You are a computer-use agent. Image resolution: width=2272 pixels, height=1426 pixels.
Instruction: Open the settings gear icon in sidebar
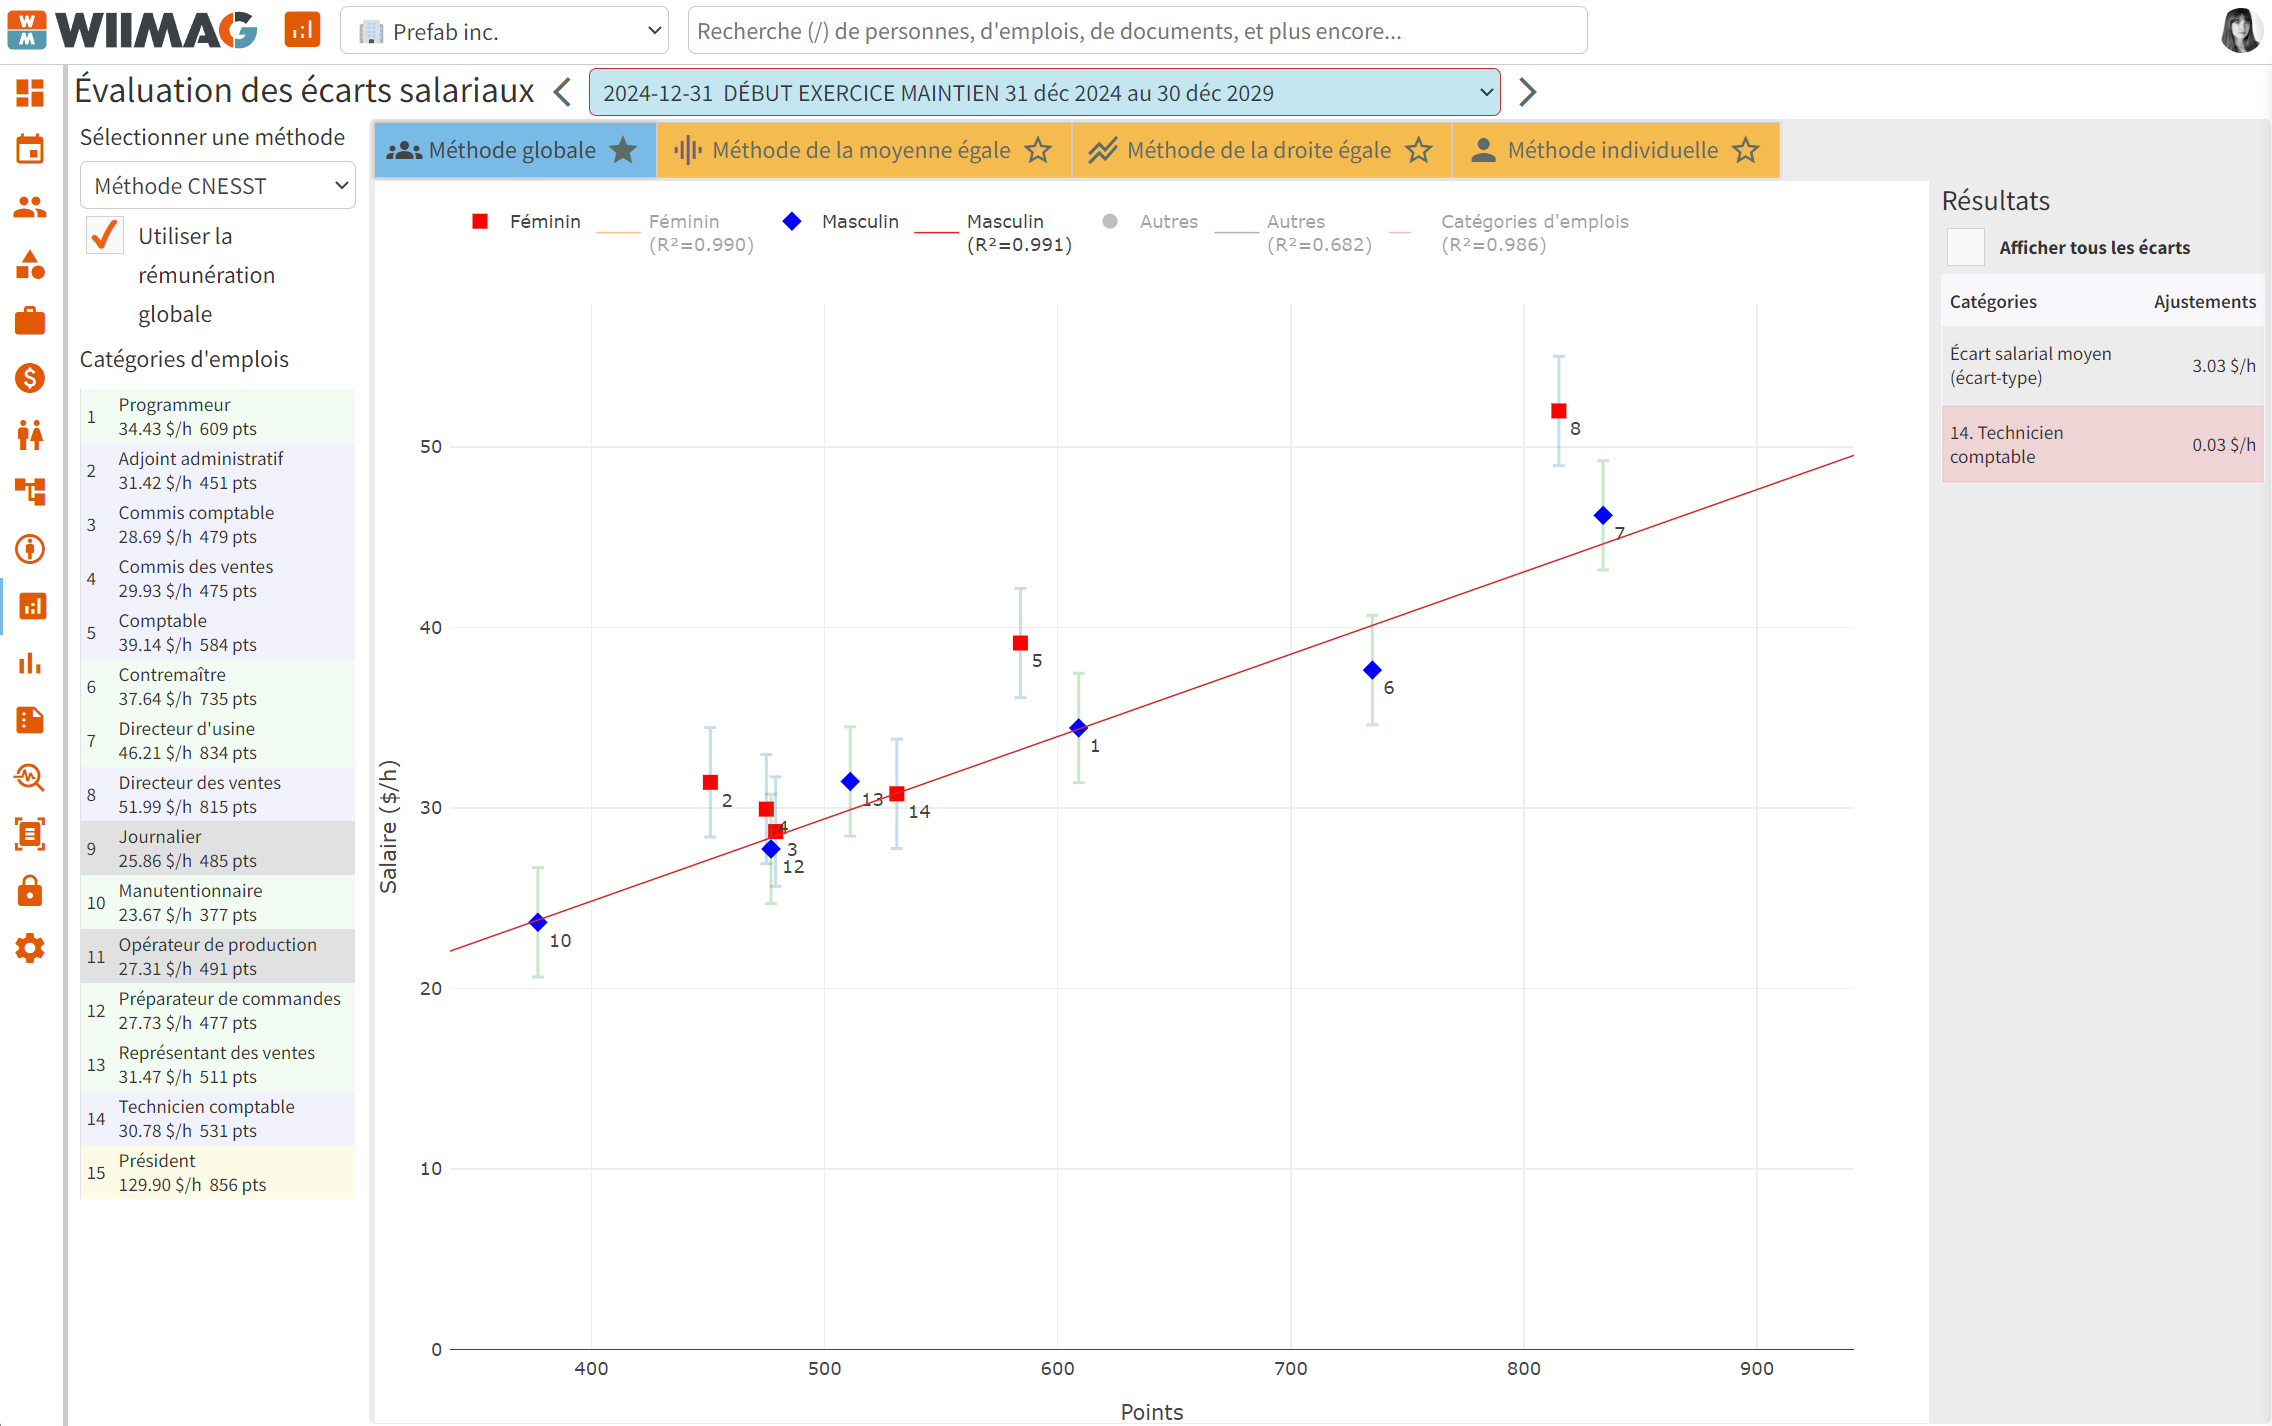point(30,948)
